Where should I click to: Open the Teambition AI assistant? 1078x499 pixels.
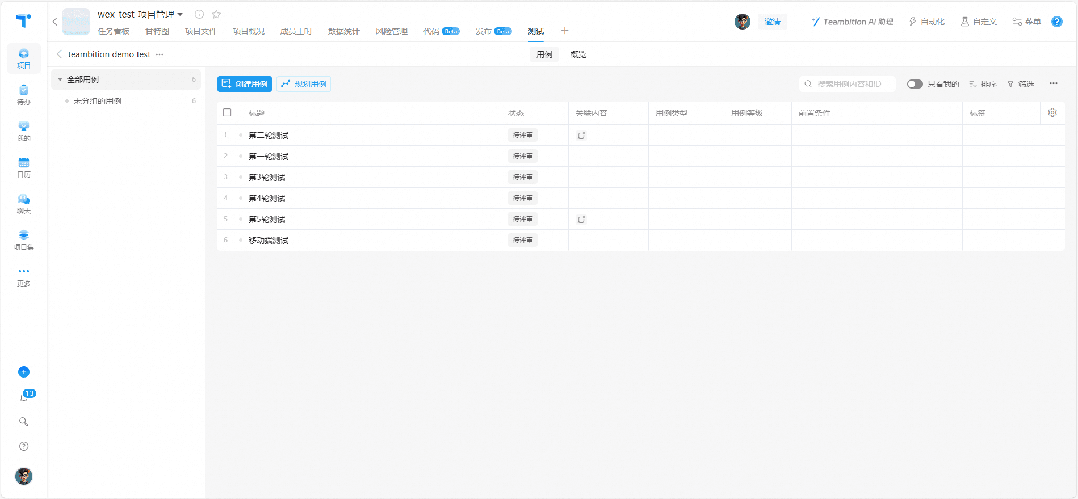click(x=852, y=21)
